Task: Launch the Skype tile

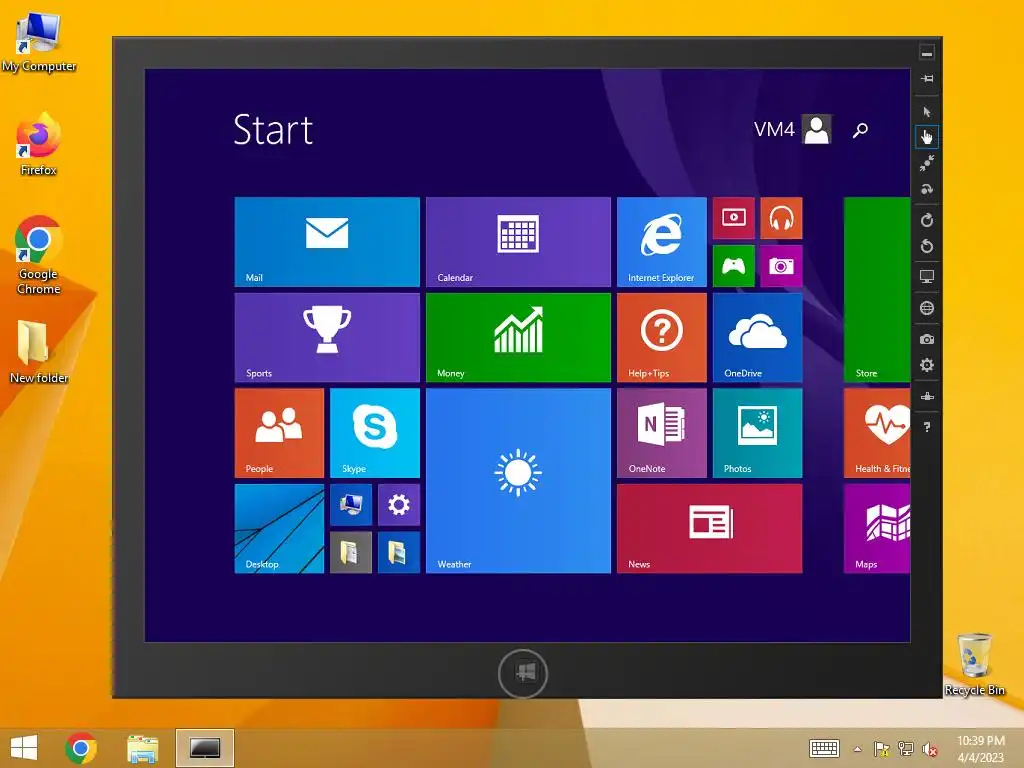Action: tap(375, 433)
